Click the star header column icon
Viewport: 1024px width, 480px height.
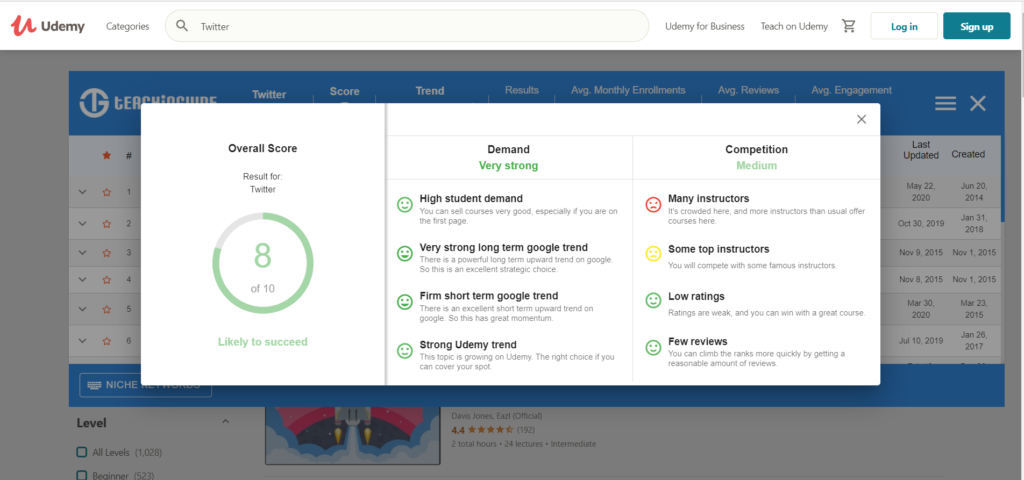coord(106,155)
